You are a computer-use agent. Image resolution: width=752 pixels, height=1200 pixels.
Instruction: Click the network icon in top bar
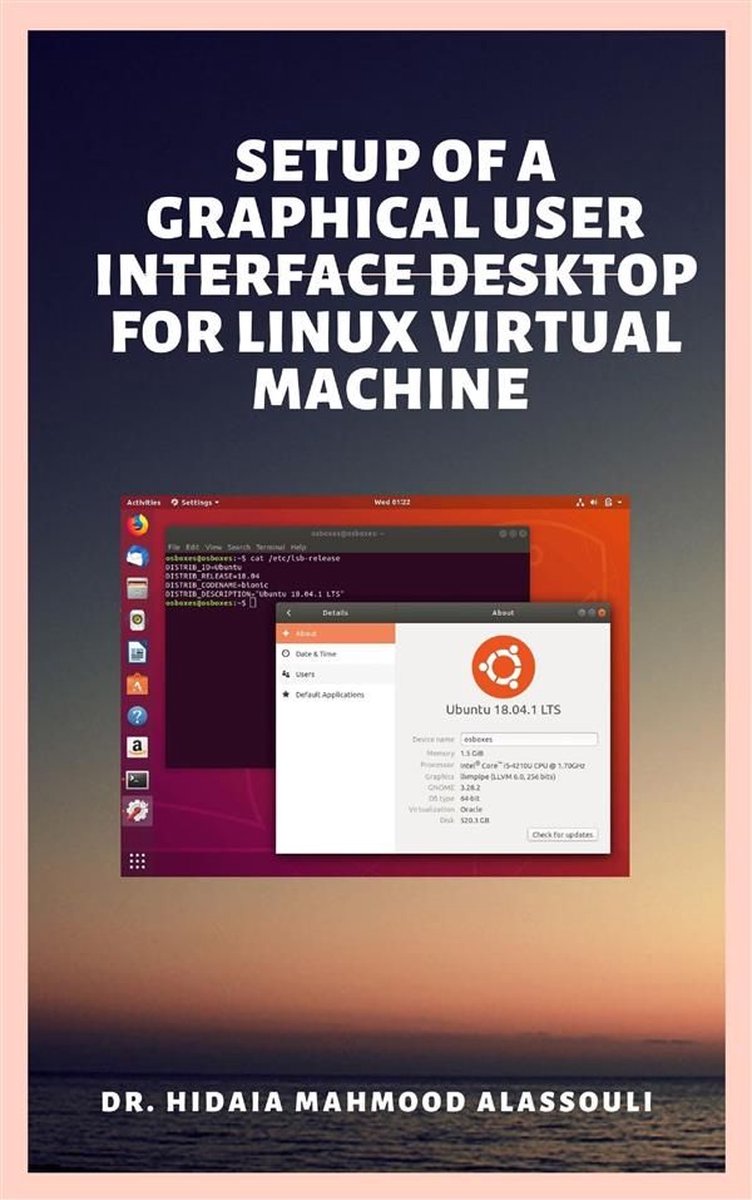point(581,502)
